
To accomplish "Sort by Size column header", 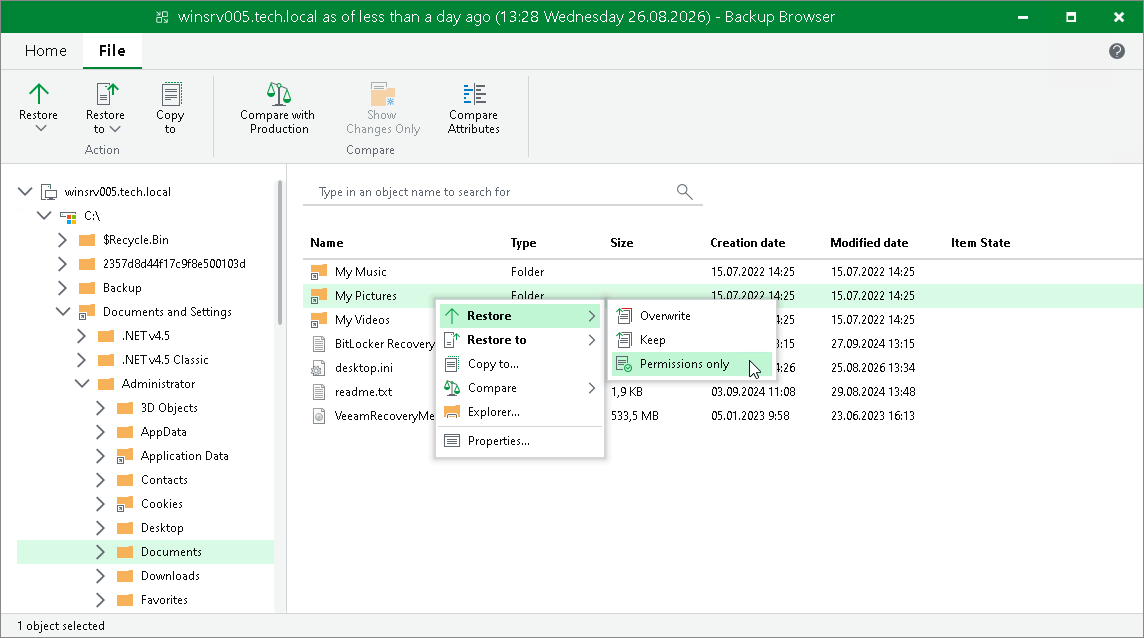I will pos(622,243).
